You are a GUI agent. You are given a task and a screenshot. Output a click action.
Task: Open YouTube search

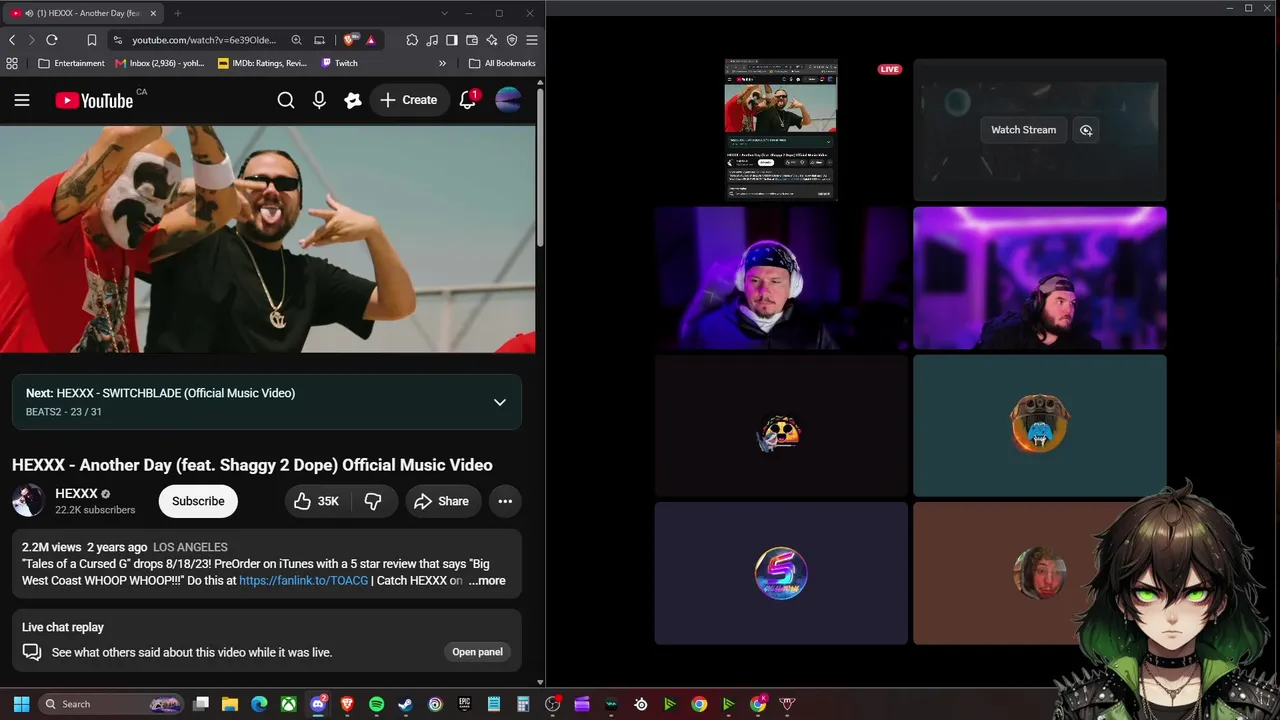(286, 100)
